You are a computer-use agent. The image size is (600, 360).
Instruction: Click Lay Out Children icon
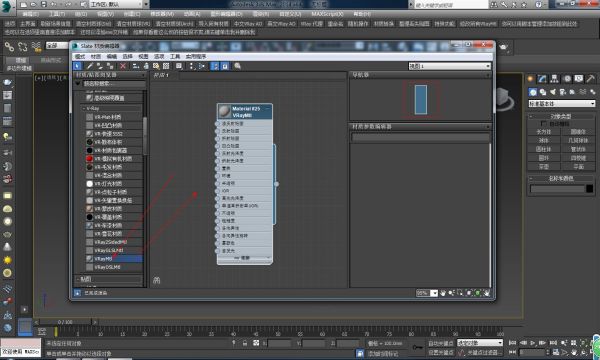202,66
